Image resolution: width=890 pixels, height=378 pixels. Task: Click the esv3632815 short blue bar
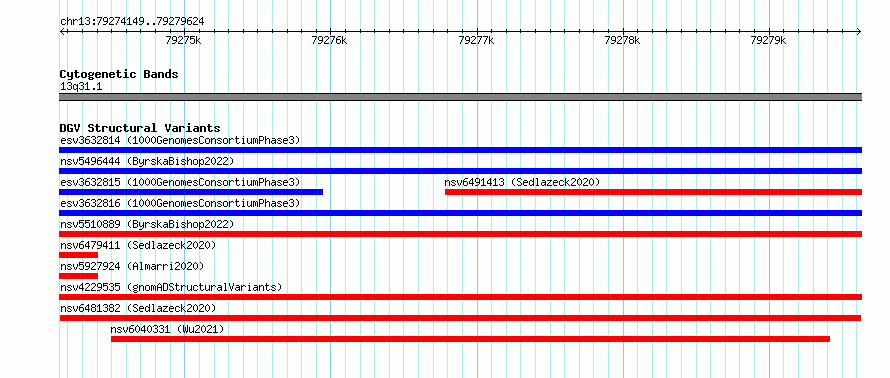191,192
